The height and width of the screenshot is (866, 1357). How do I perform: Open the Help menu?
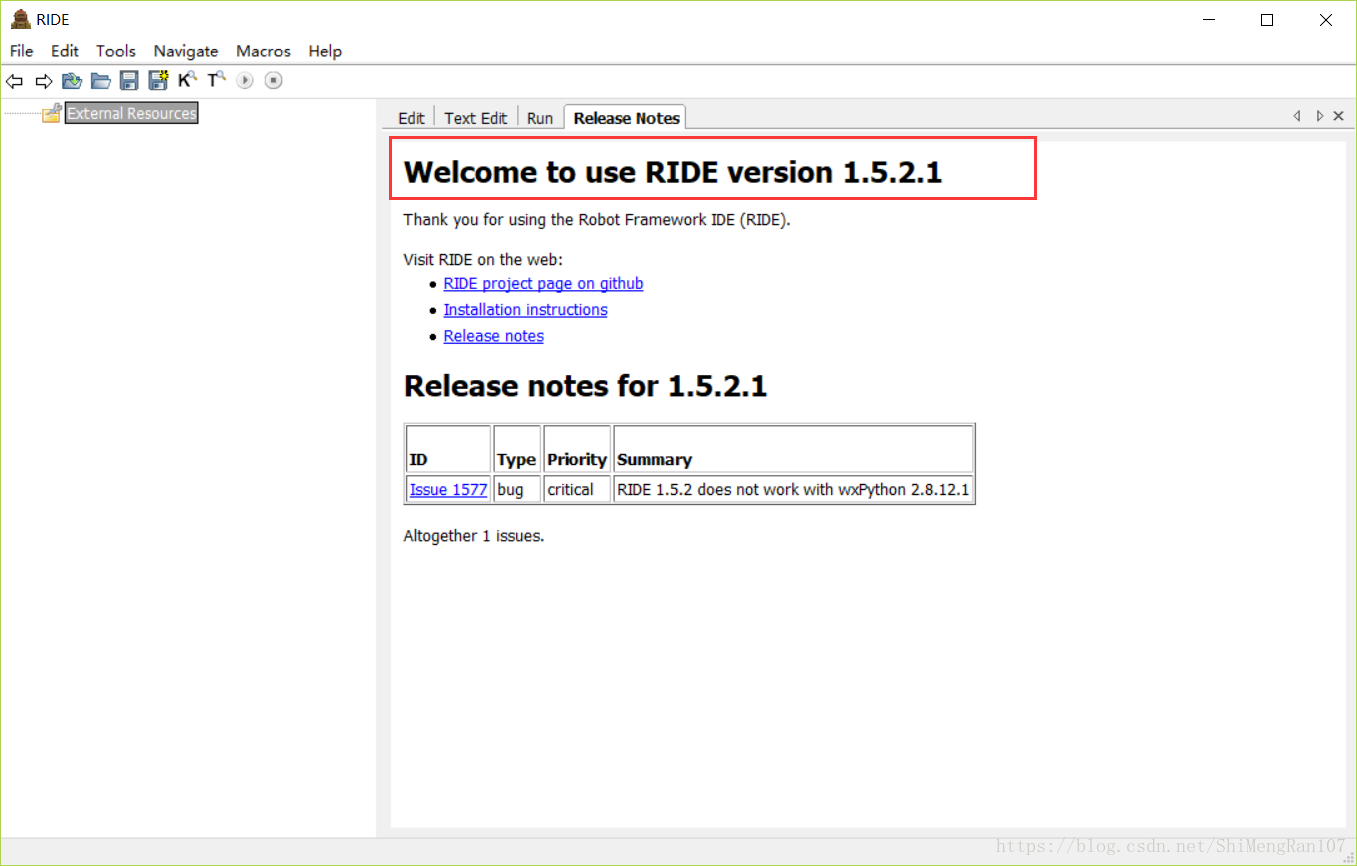point(325,51)
